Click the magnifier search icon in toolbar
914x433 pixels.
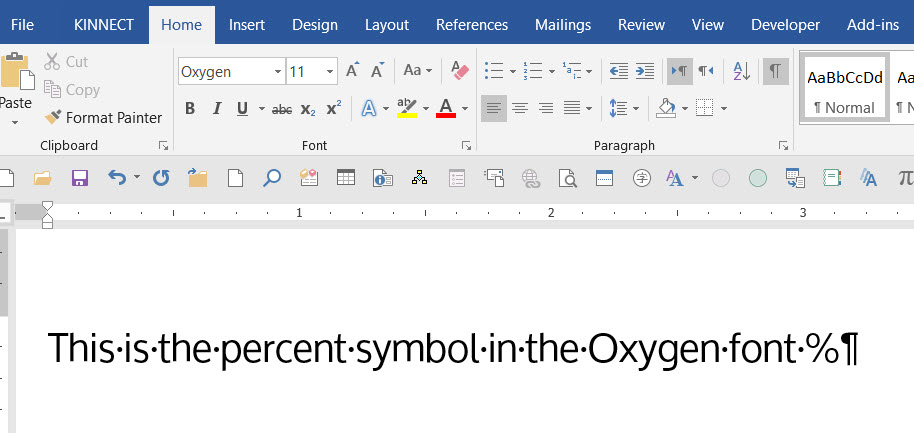(272, 178)
